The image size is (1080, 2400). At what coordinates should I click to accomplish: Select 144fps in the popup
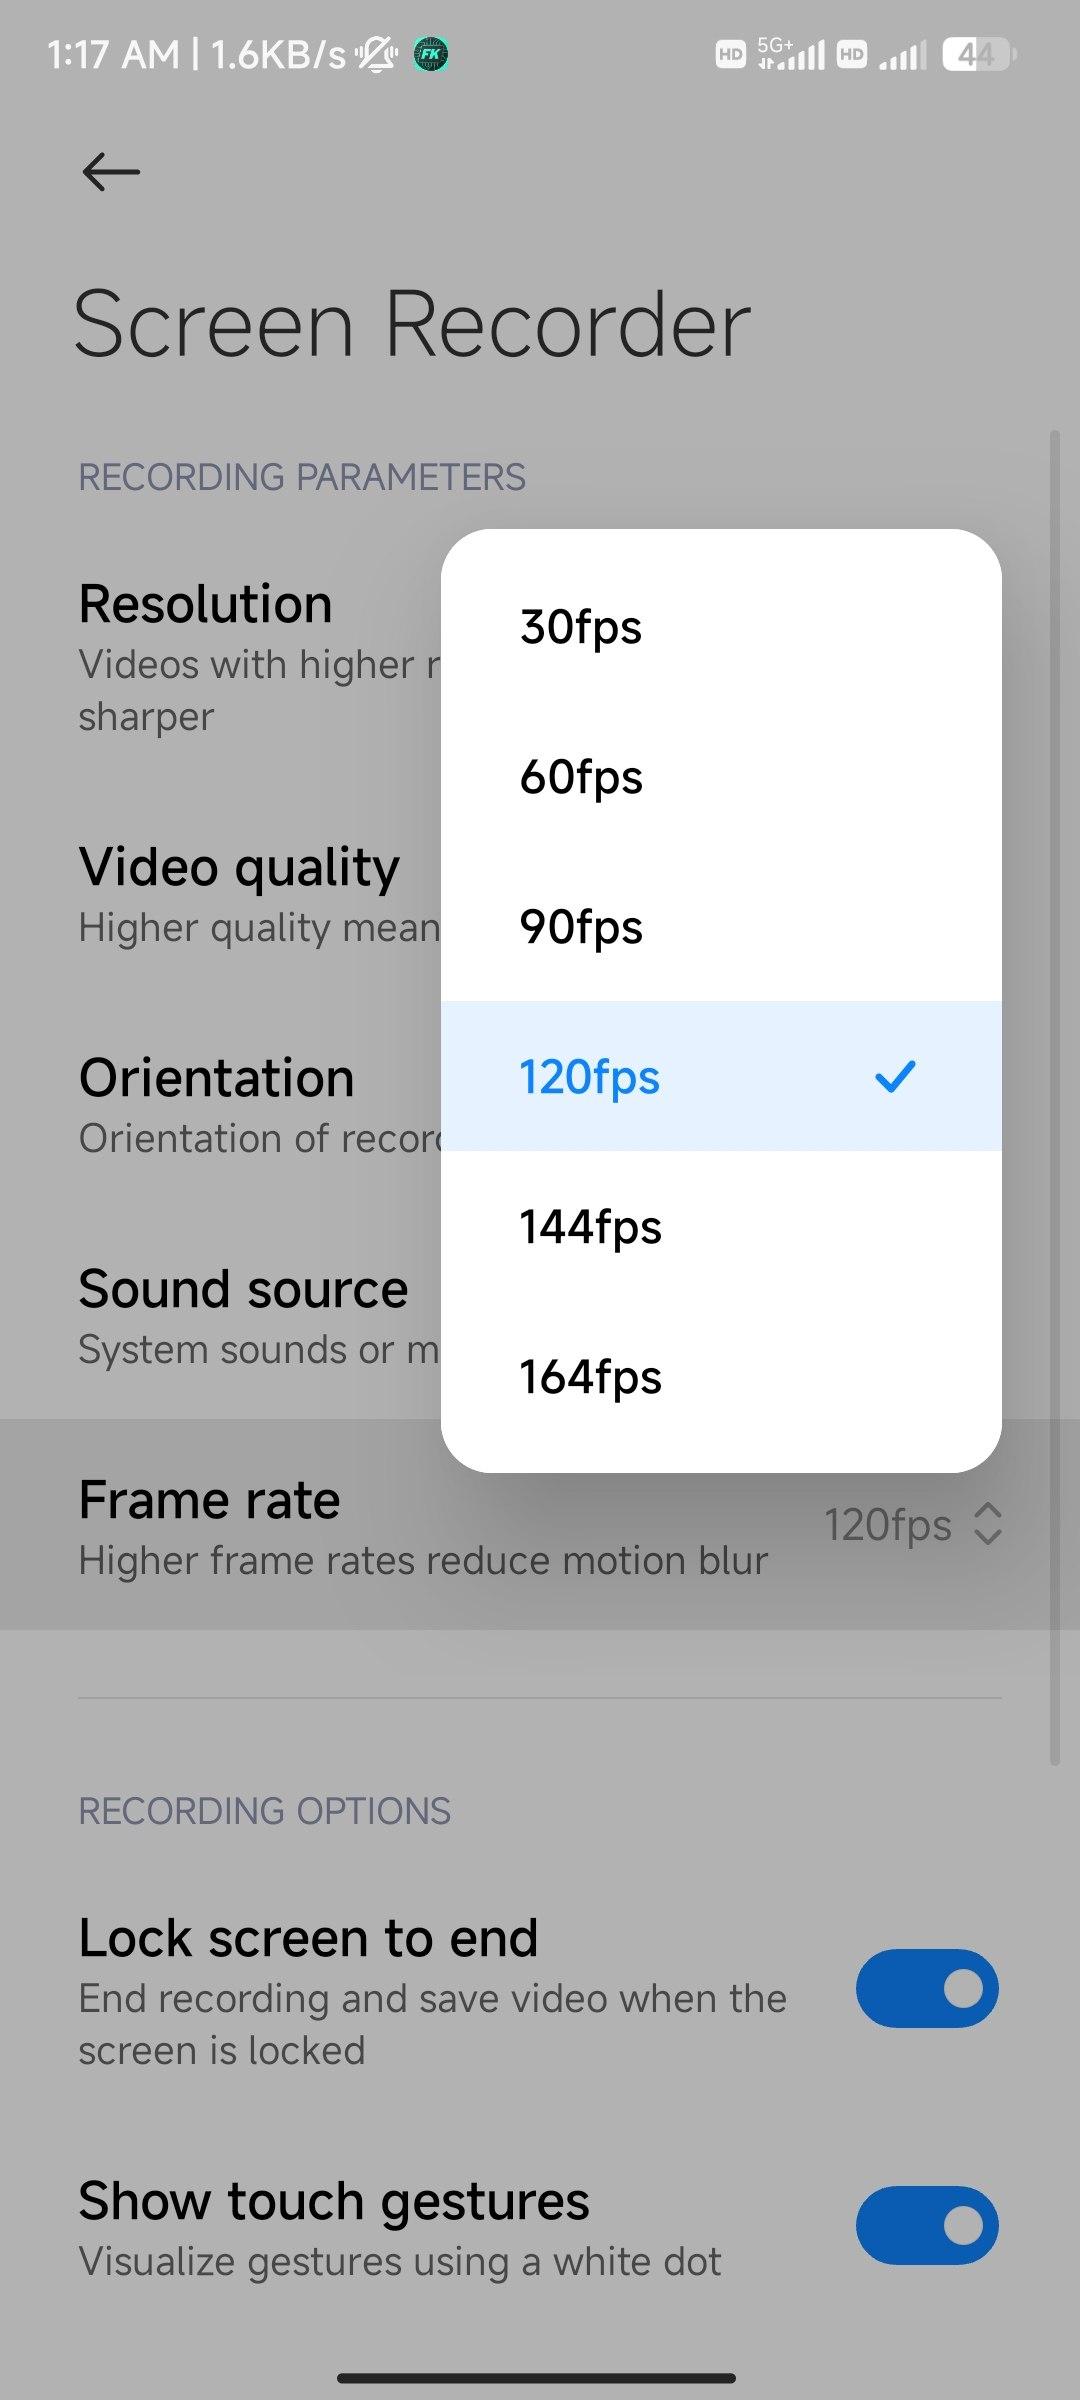[x=720, y=1227]
